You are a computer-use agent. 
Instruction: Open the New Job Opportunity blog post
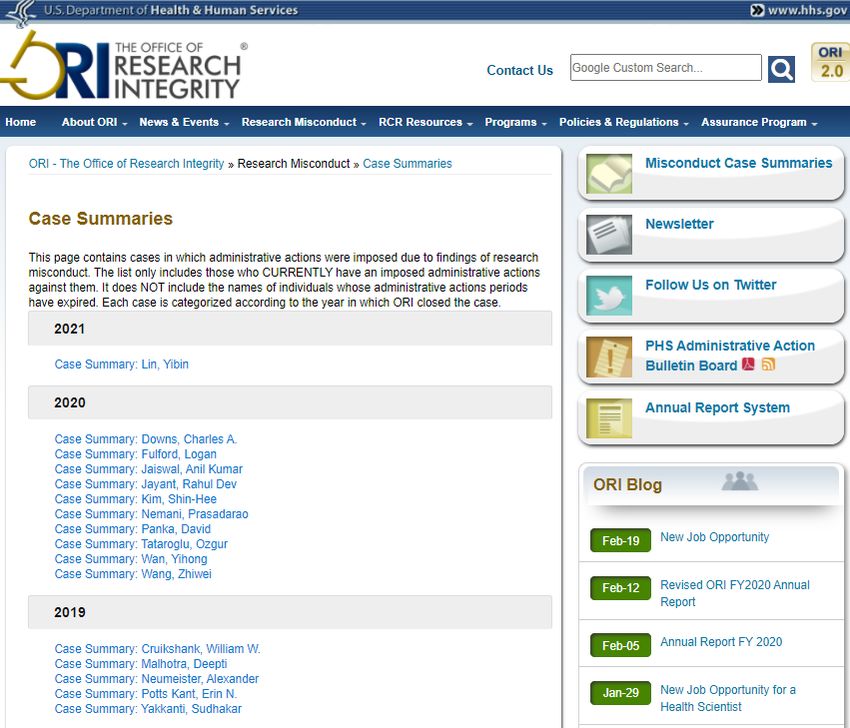click(x=714, y=537)
